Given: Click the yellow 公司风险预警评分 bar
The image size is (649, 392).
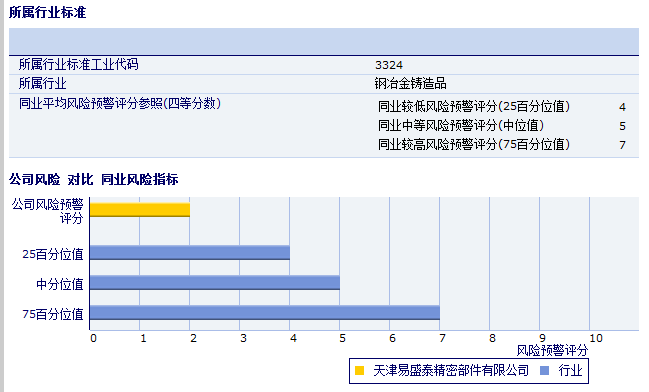Looking at the screenshot, I should pos(140,210).
